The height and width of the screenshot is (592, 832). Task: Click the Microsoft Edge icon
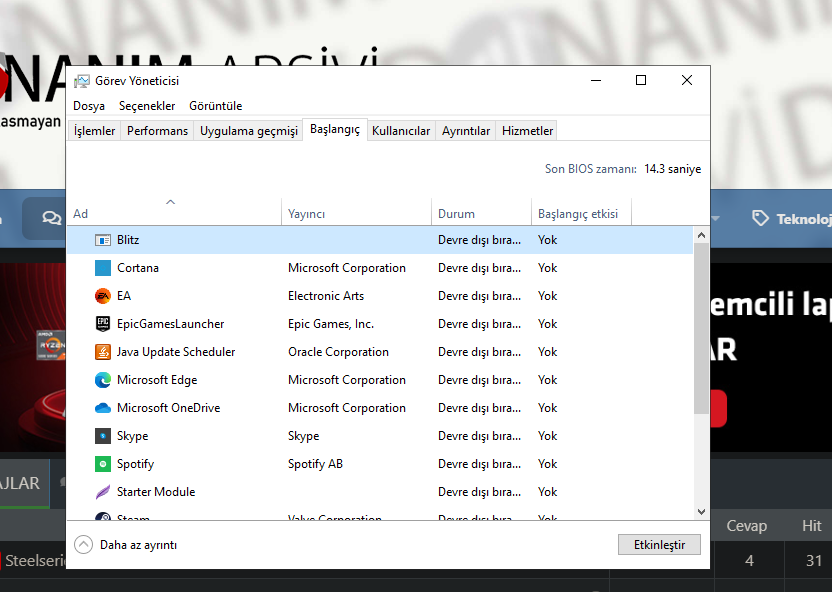point(102,380)
